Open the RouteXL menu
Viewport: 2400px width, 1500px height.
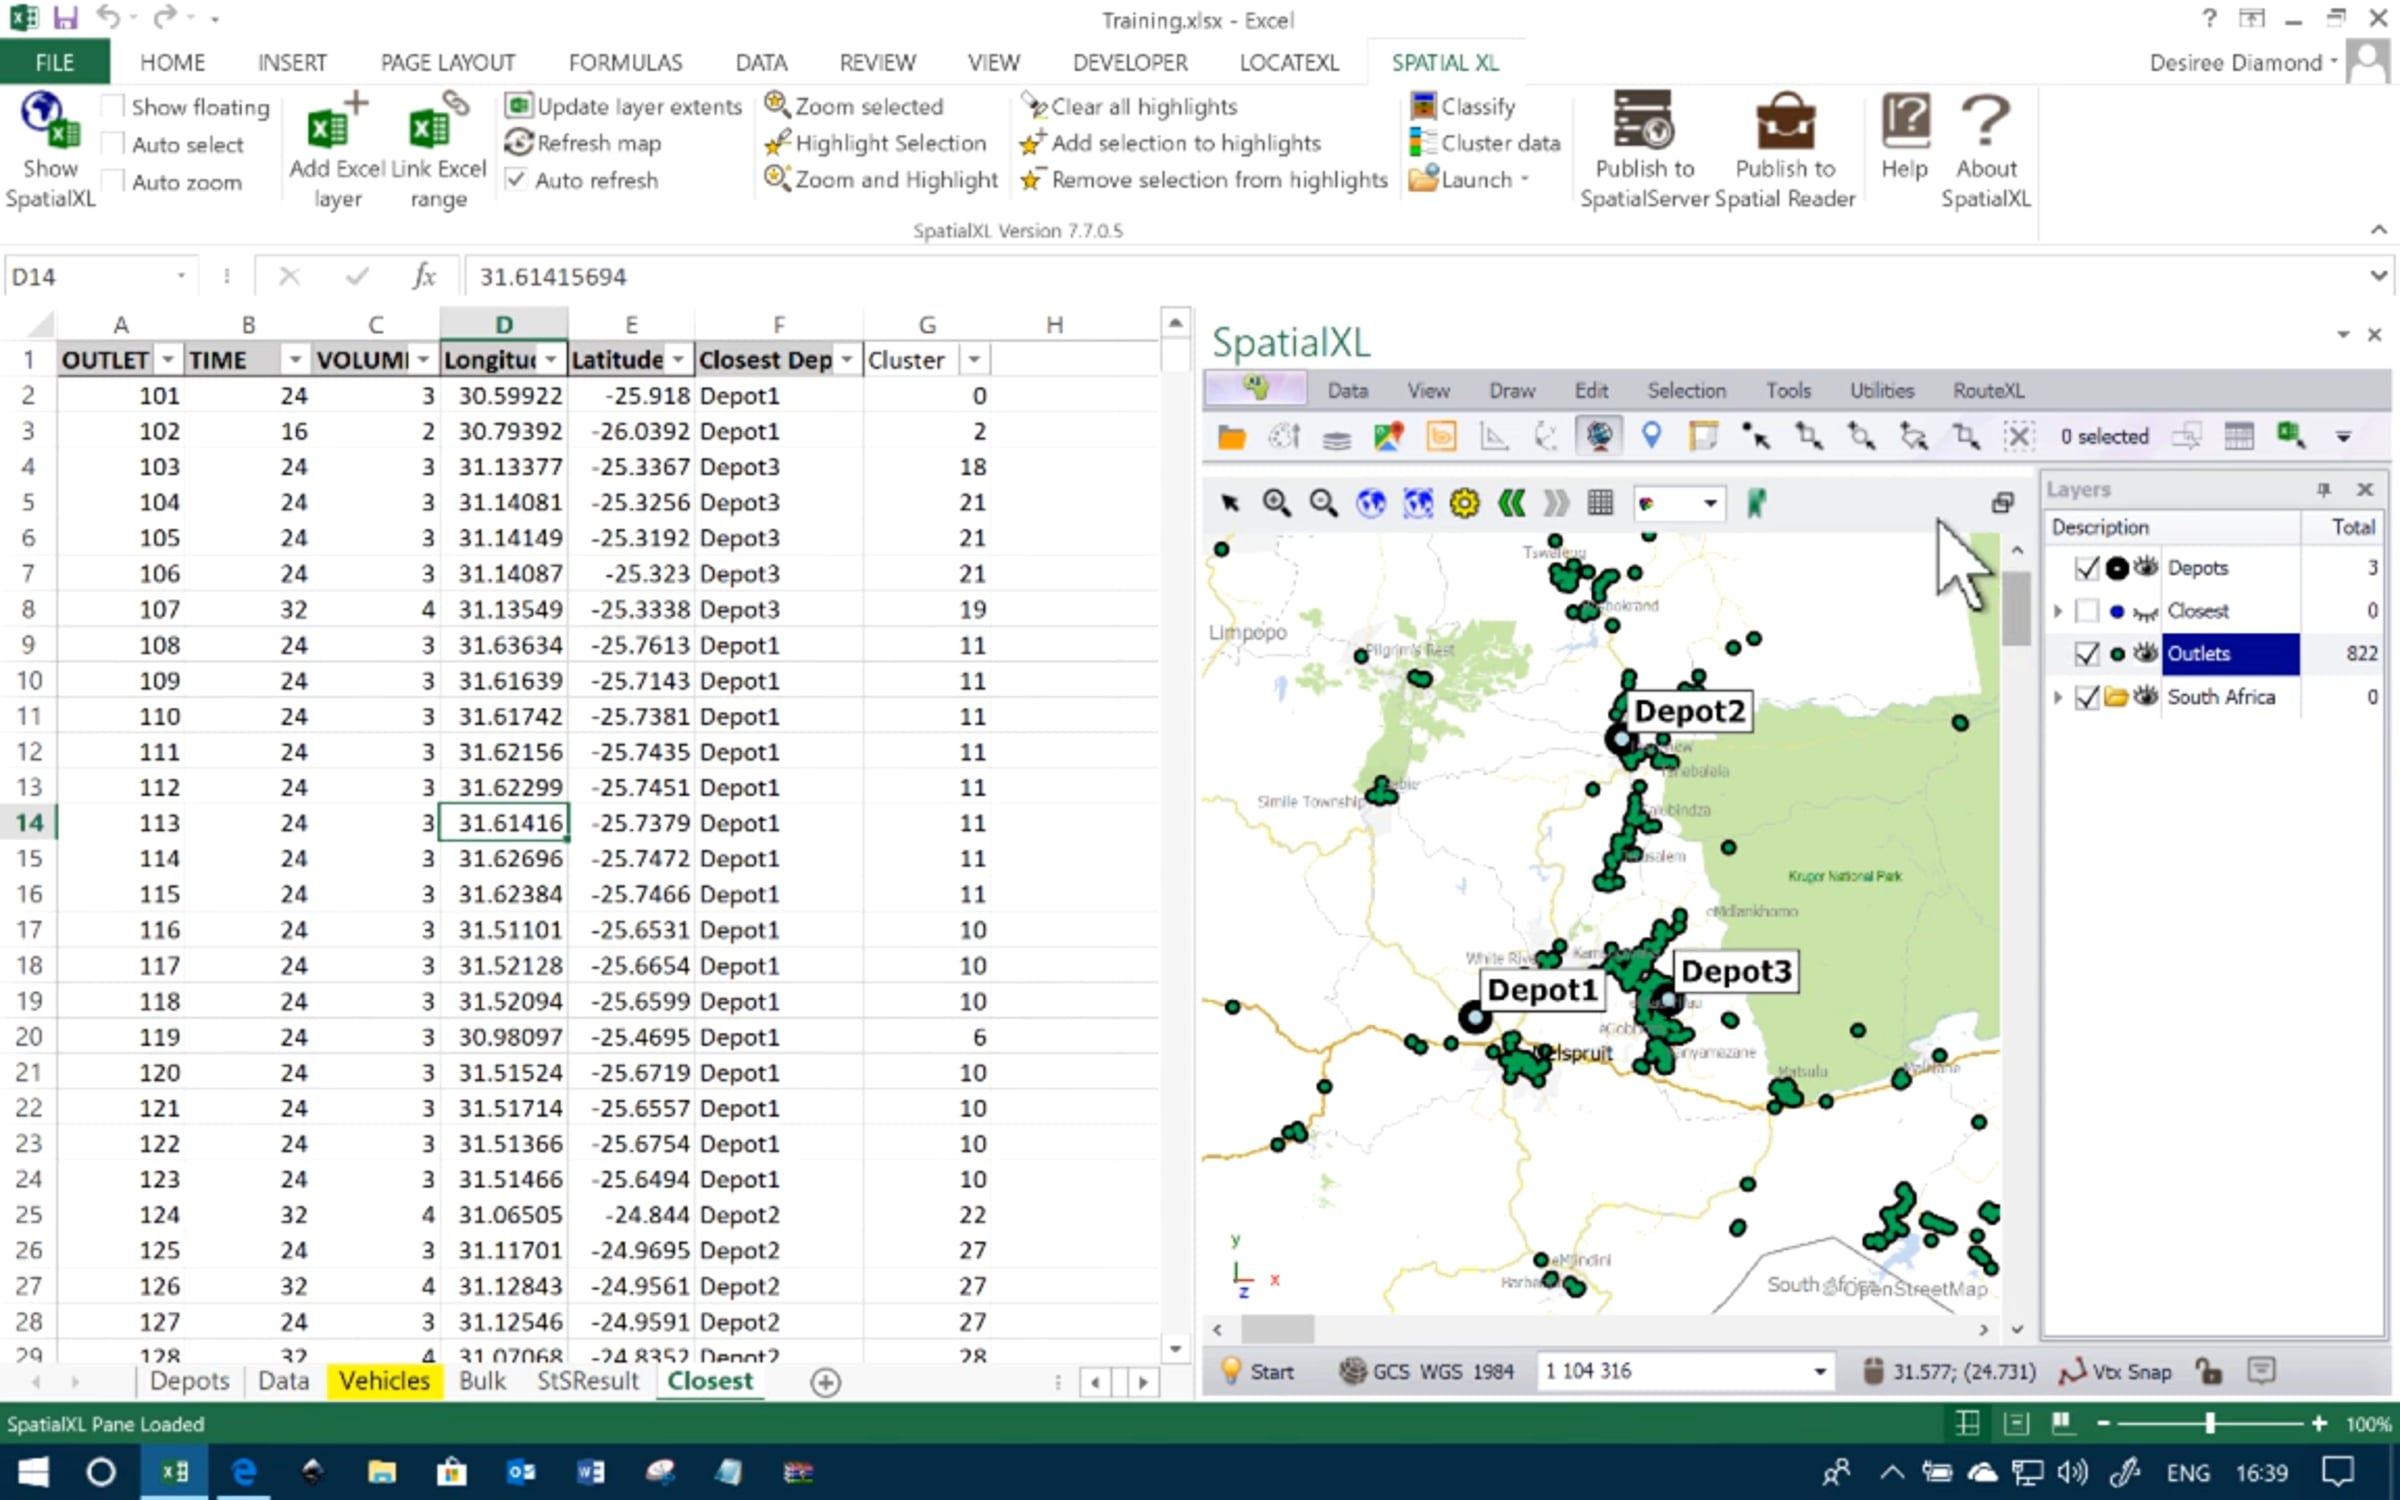1988,390
